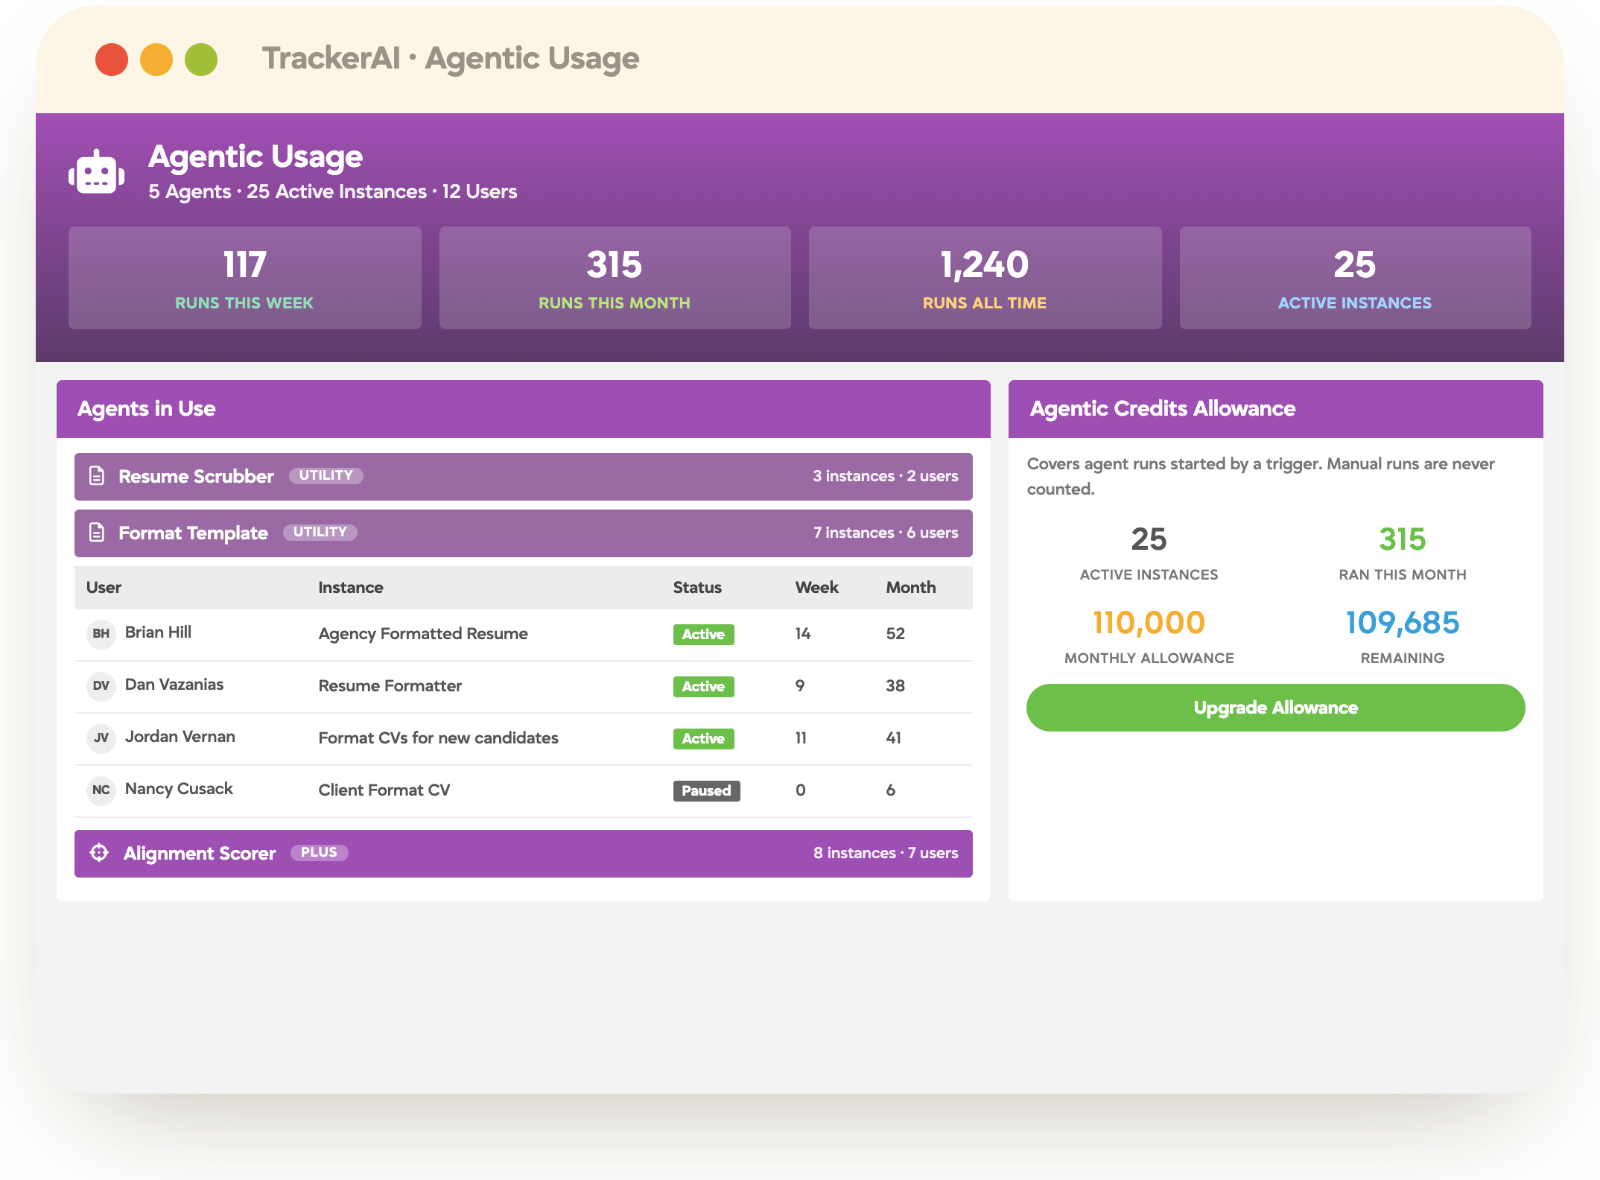
Task: Click Dan Vazanias's month value 38
Action: (895, 686)
